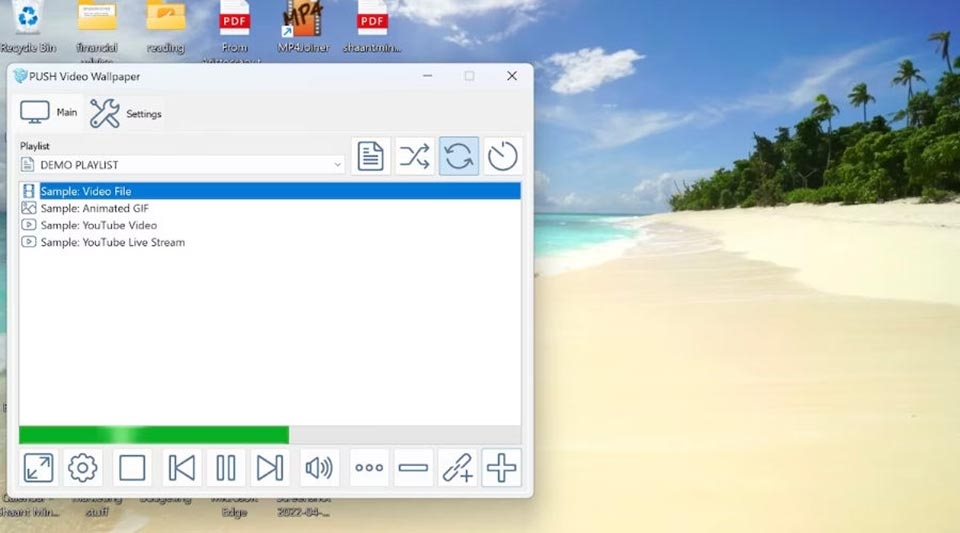Select Sample: Video File item
Image resolution: width=960 pixels, height=533 pixels.
click(x=270, y=191)
